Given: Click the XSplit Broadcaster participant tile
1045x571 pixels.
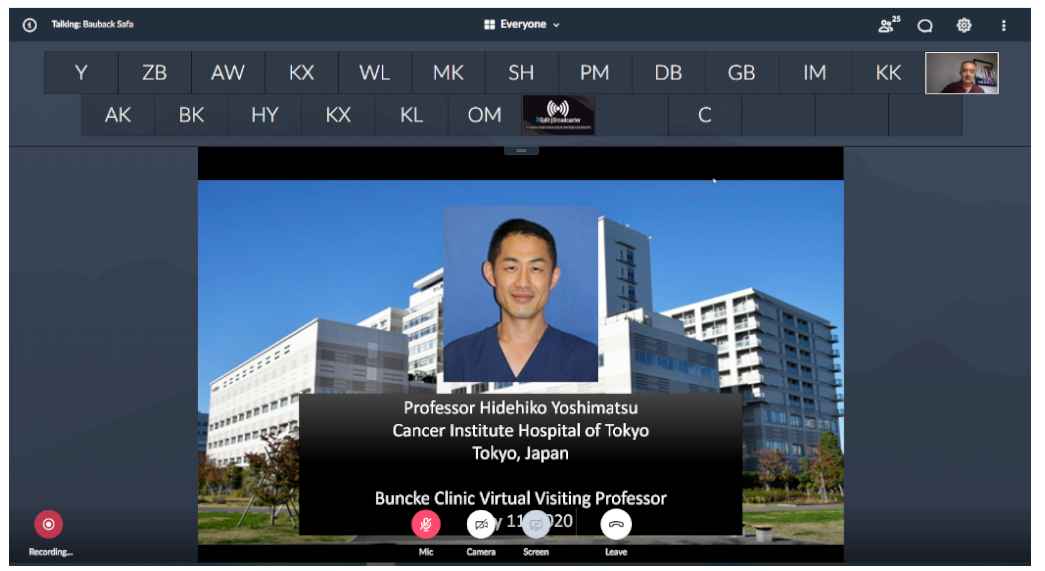Looking at the screenshot, I should click(558, 115).
